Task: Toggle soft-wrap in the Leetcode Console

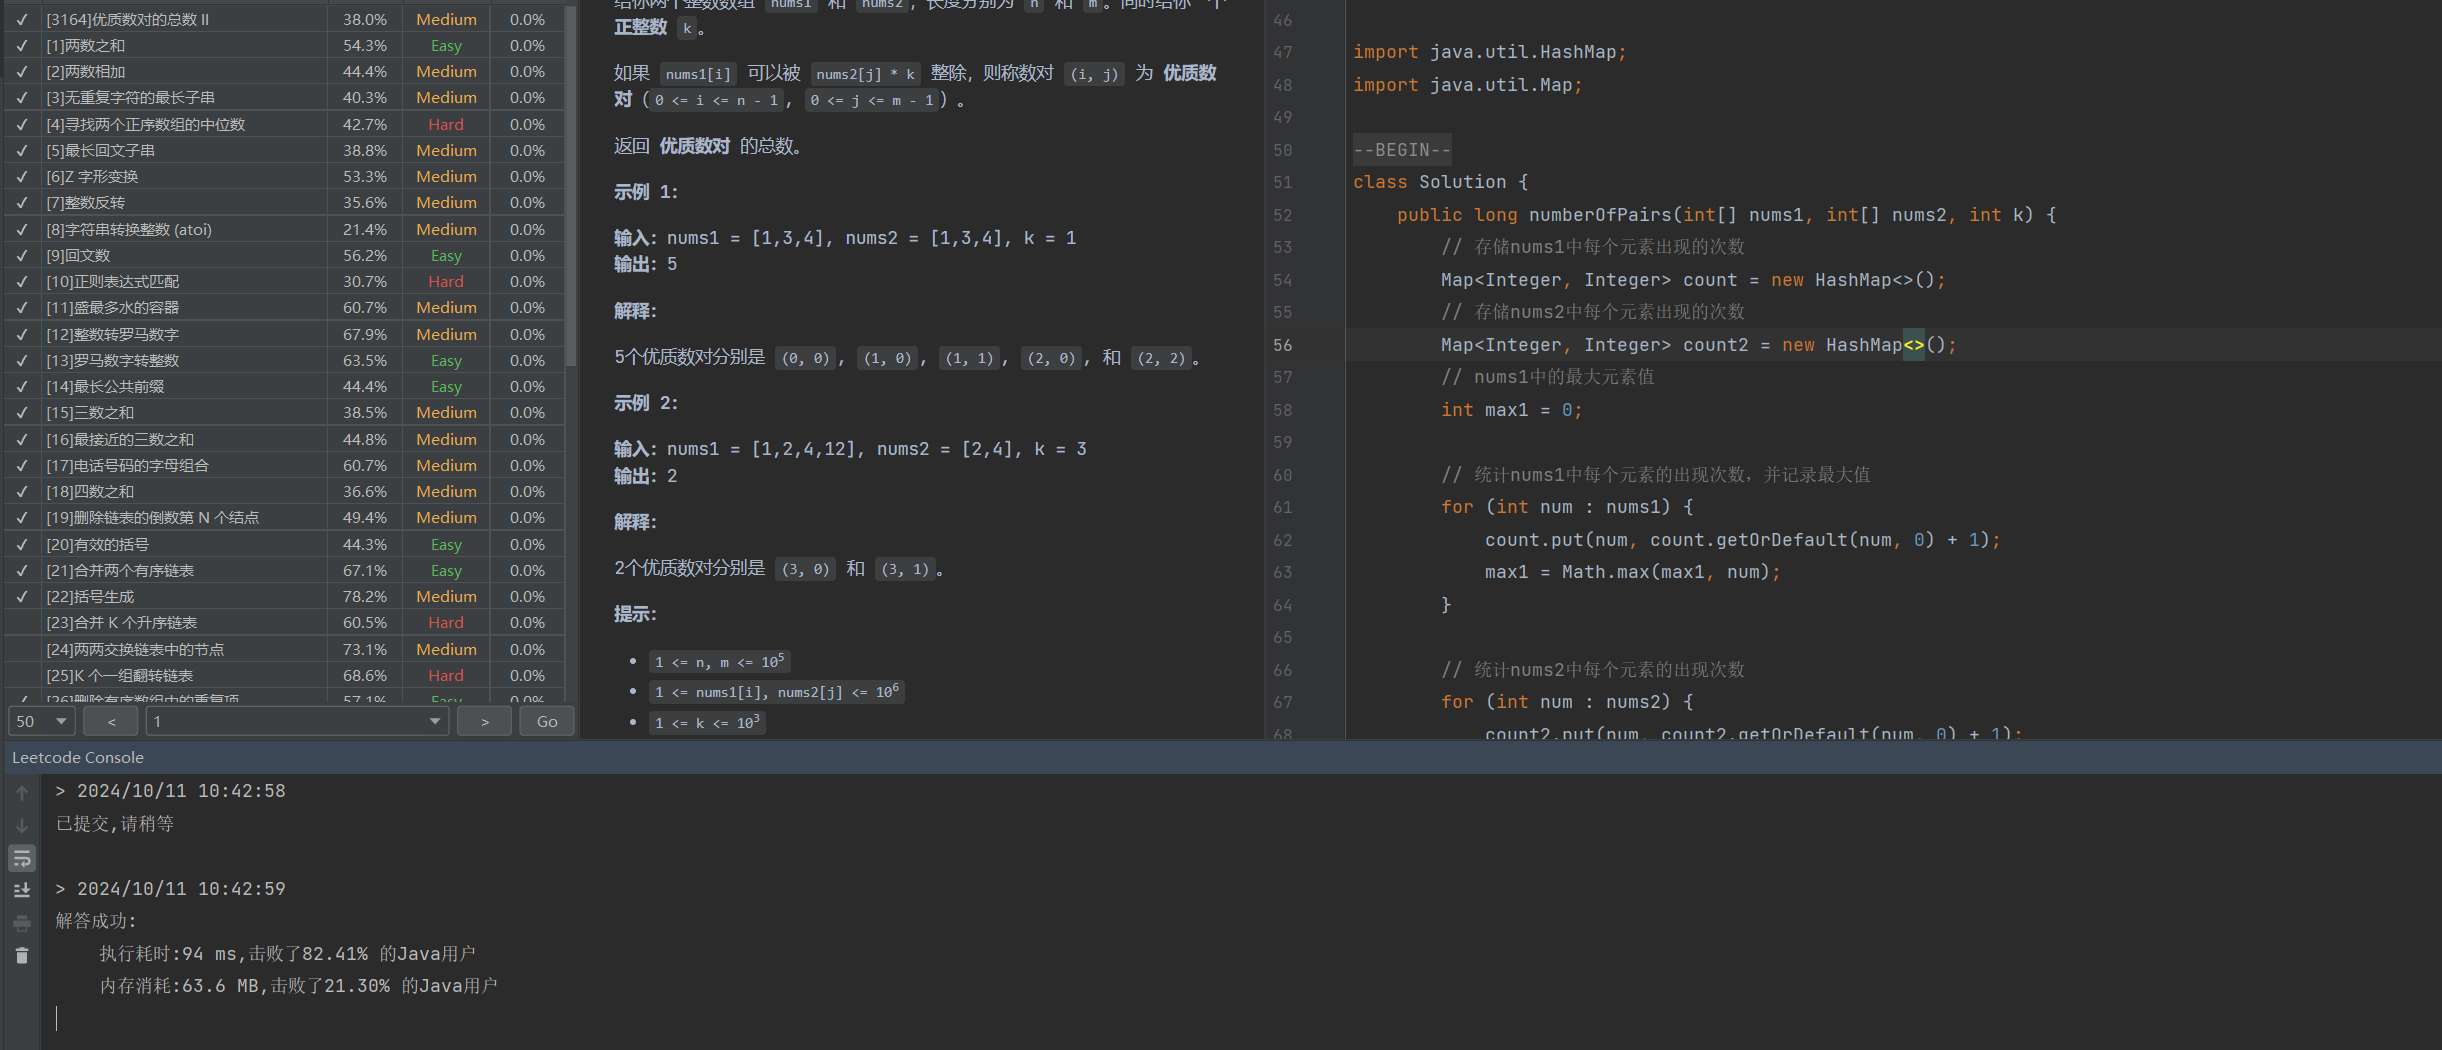Action: click(x=22, y=858)
